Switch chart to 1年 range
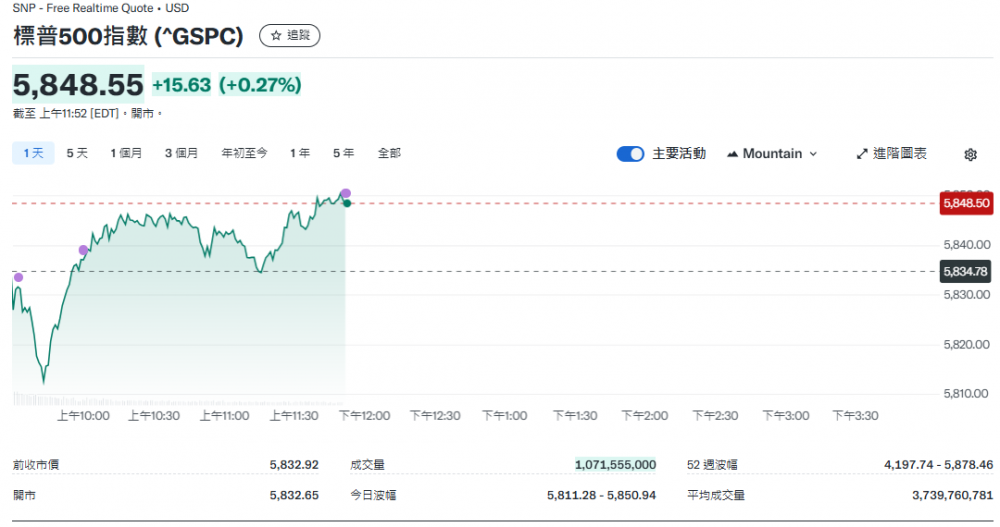 click(x=299, y=153)
